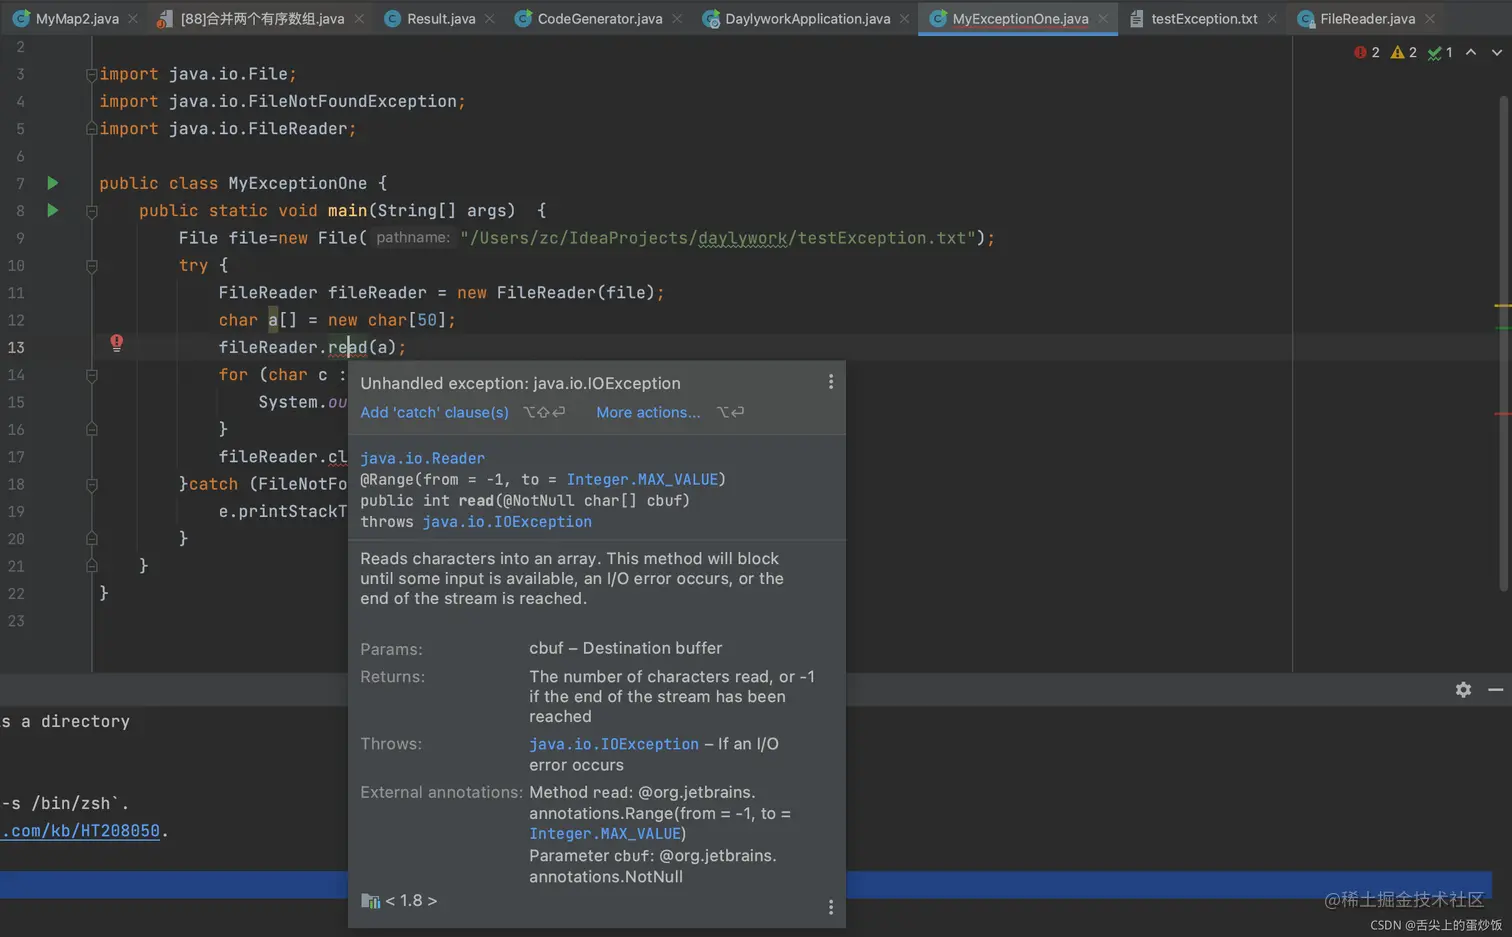Close the DaylyworkApplication.java tab
This screenshot has width=1512, height=937.
(x=904, y=19)
